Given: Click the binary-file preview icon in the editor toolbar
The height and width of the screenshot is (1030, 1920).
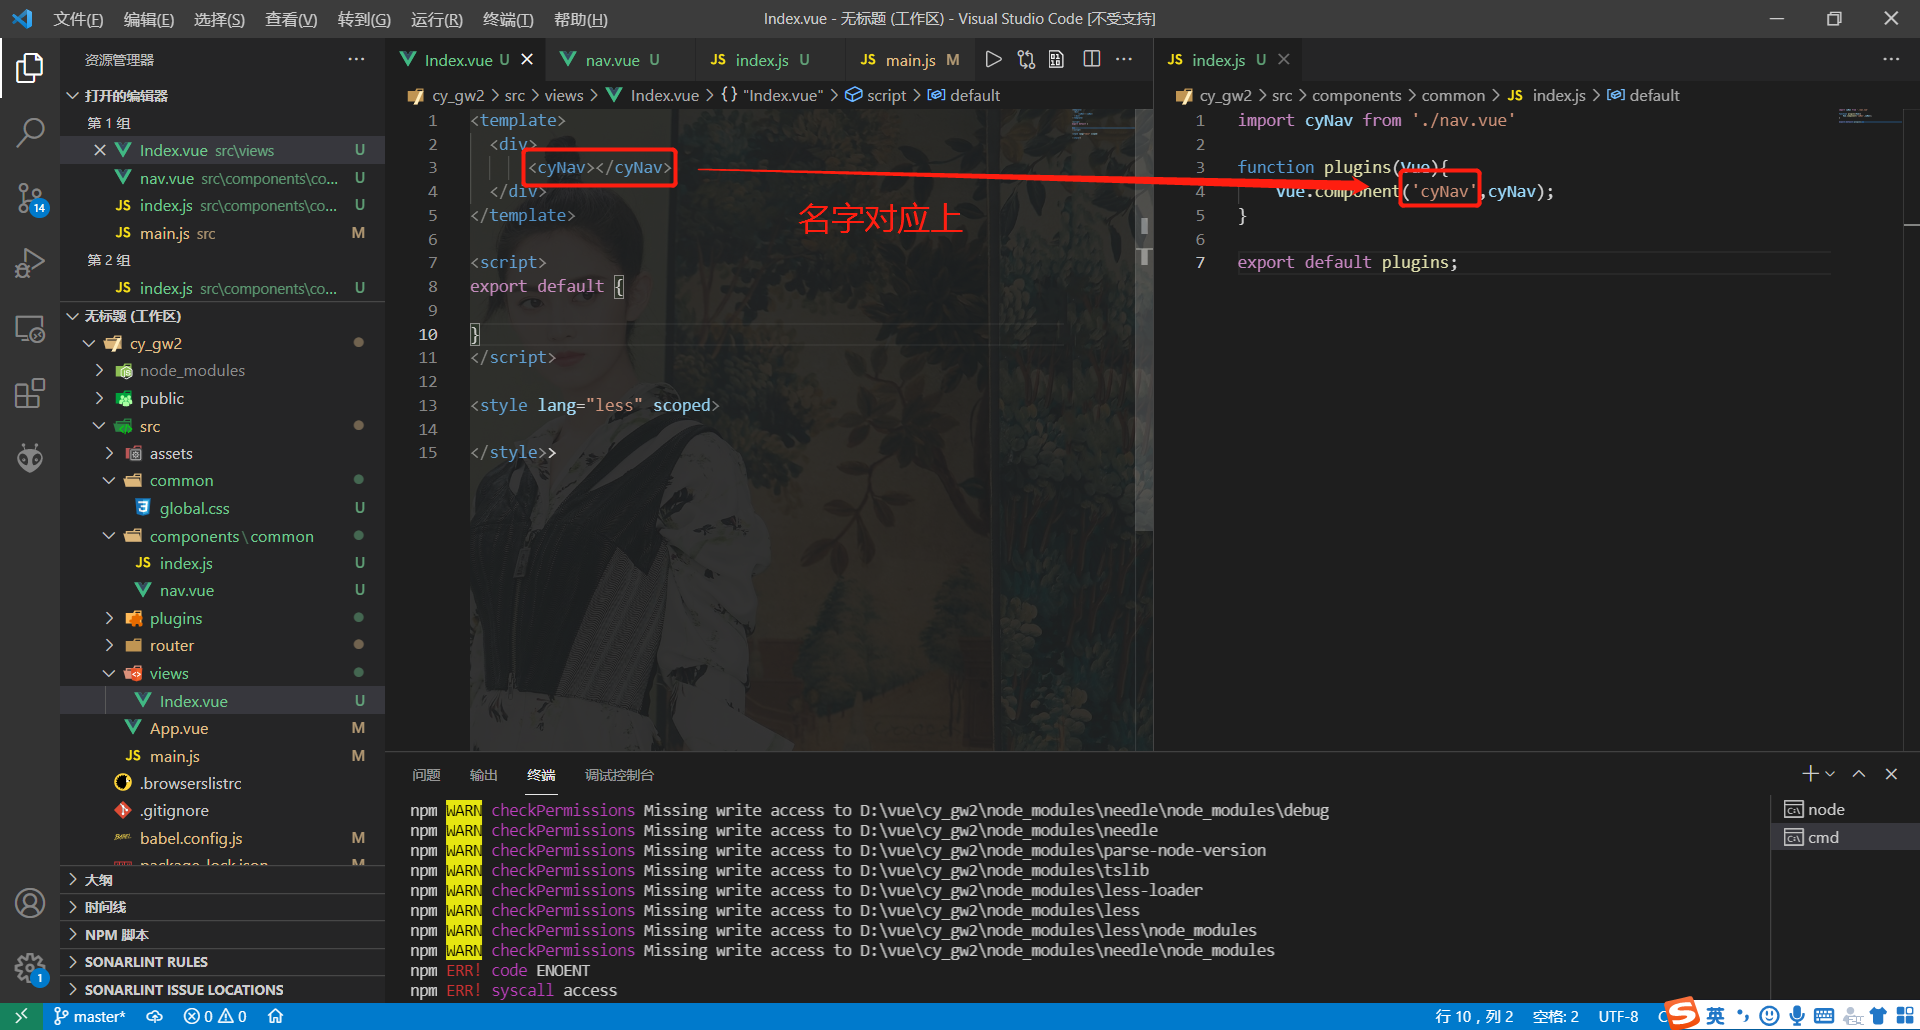Looking at the screenshot, I should 1057,60.
